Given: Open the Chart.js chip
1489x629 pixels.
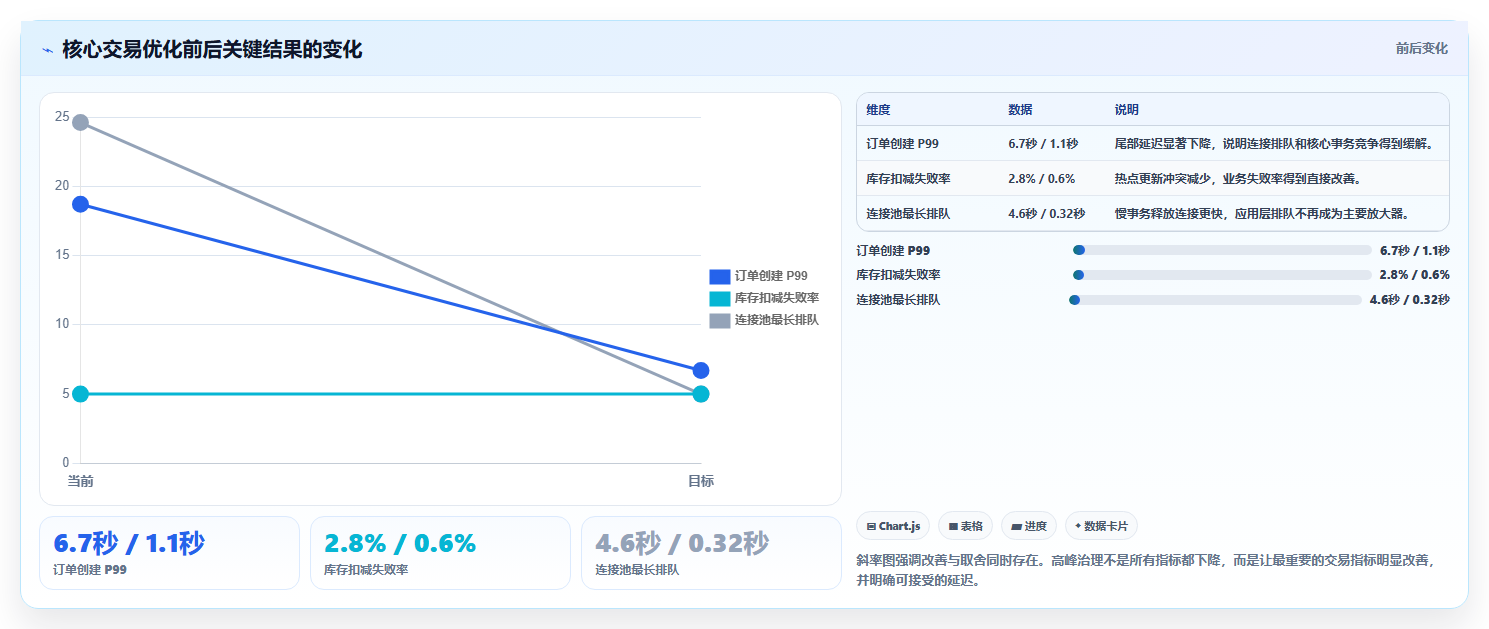Looking at the screenshot, I should (893, 526).
